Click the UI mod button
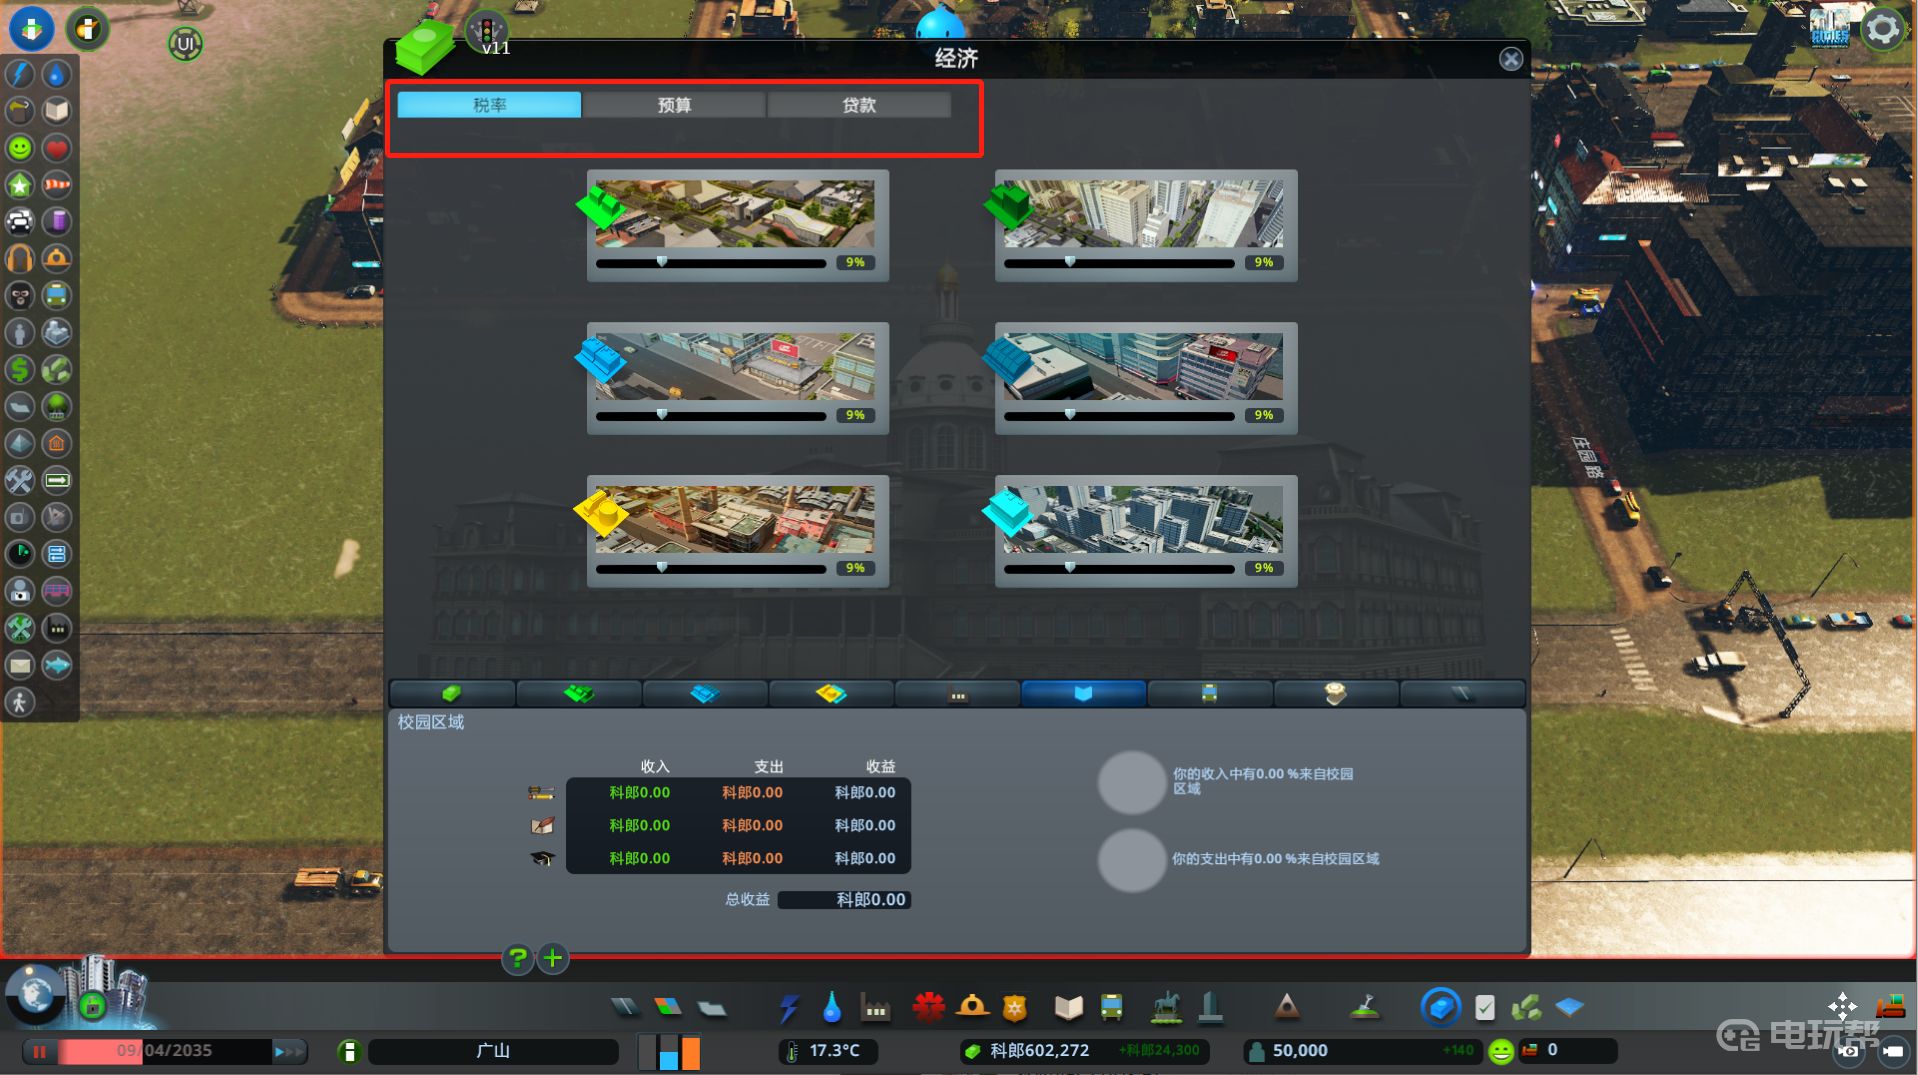Screen dimensions: 1918x1075 click(x=185, y=43)
